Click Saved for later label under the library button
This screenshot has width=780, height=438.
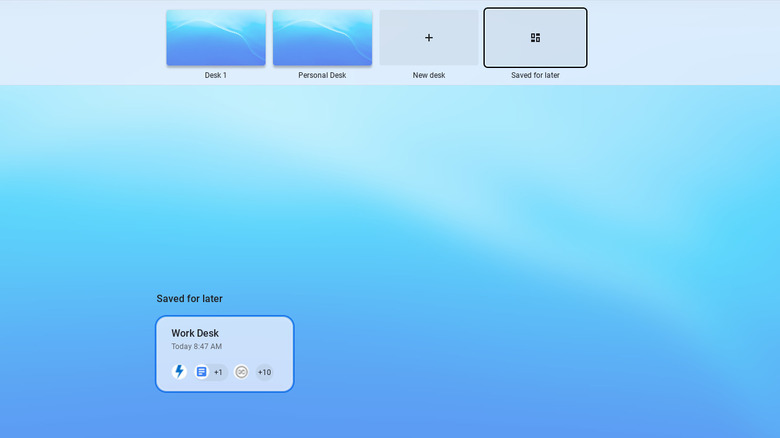535,75
